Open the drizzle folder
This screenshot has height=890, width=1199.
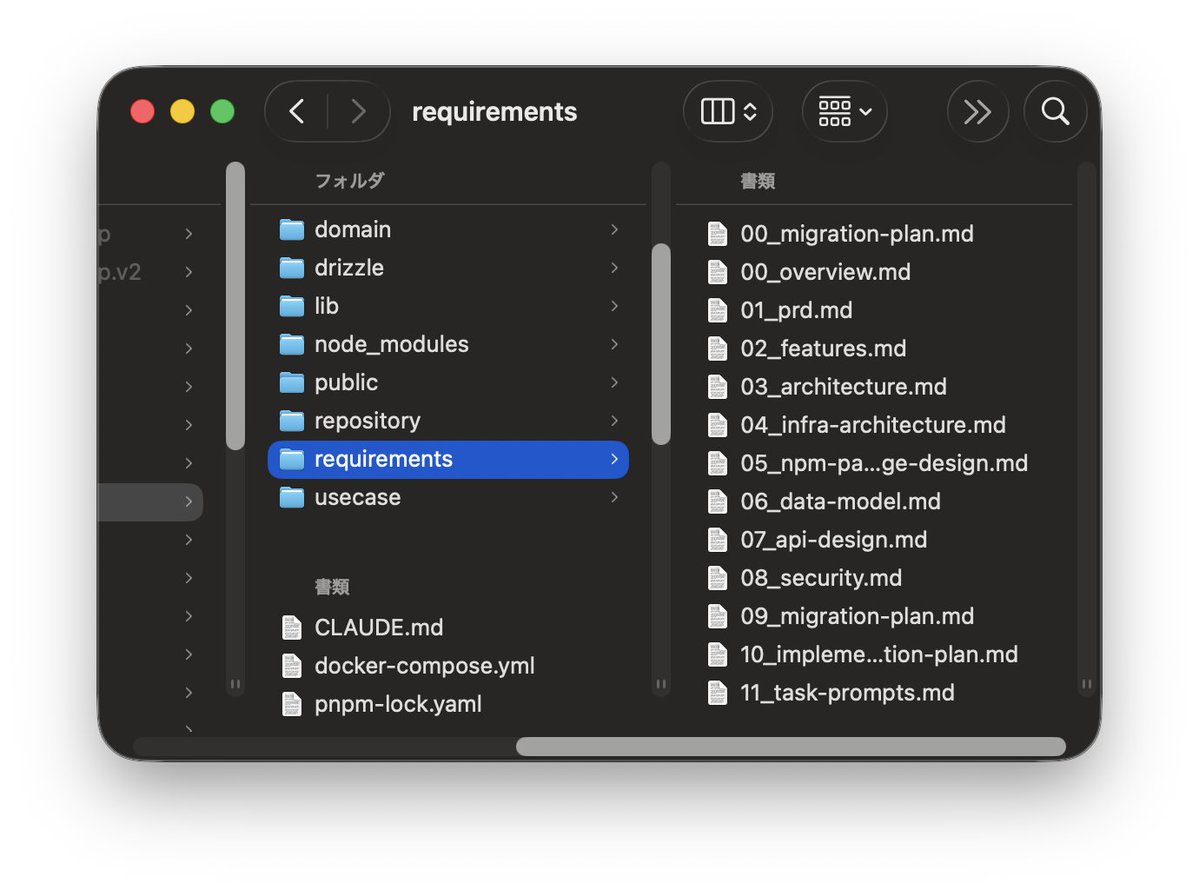tap(448, 268)
